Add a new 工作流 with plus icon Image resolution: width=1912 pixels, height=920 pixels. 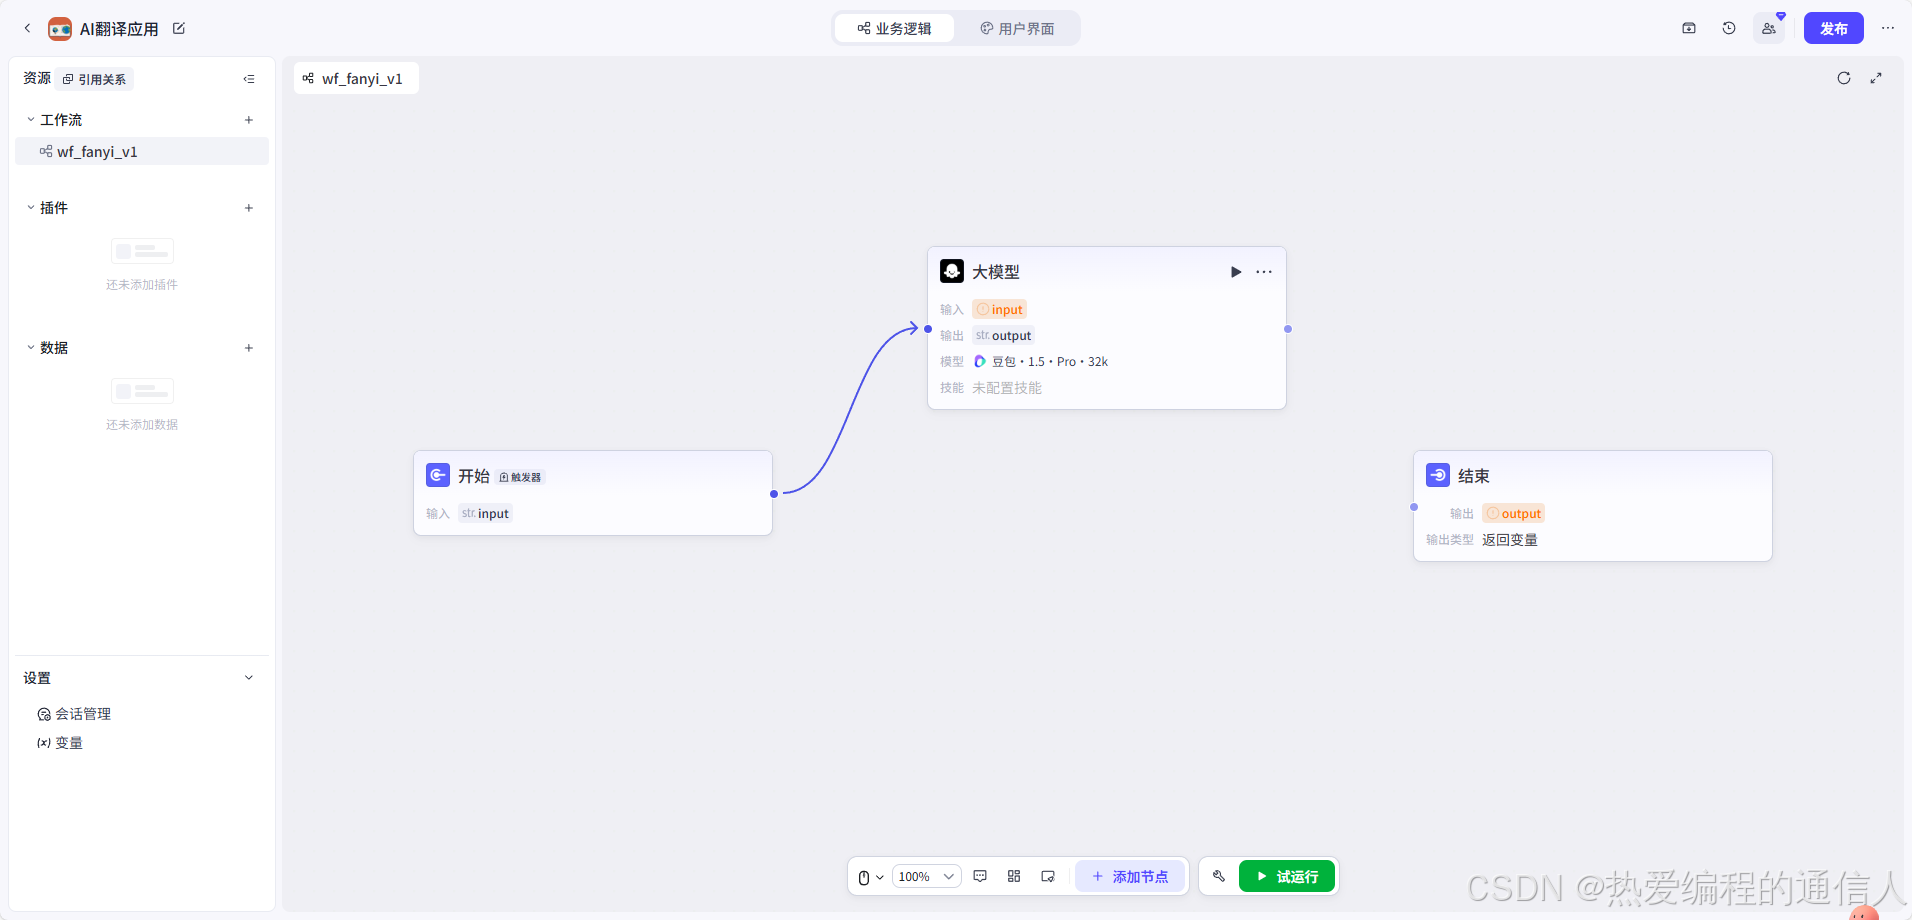point(249,120)
